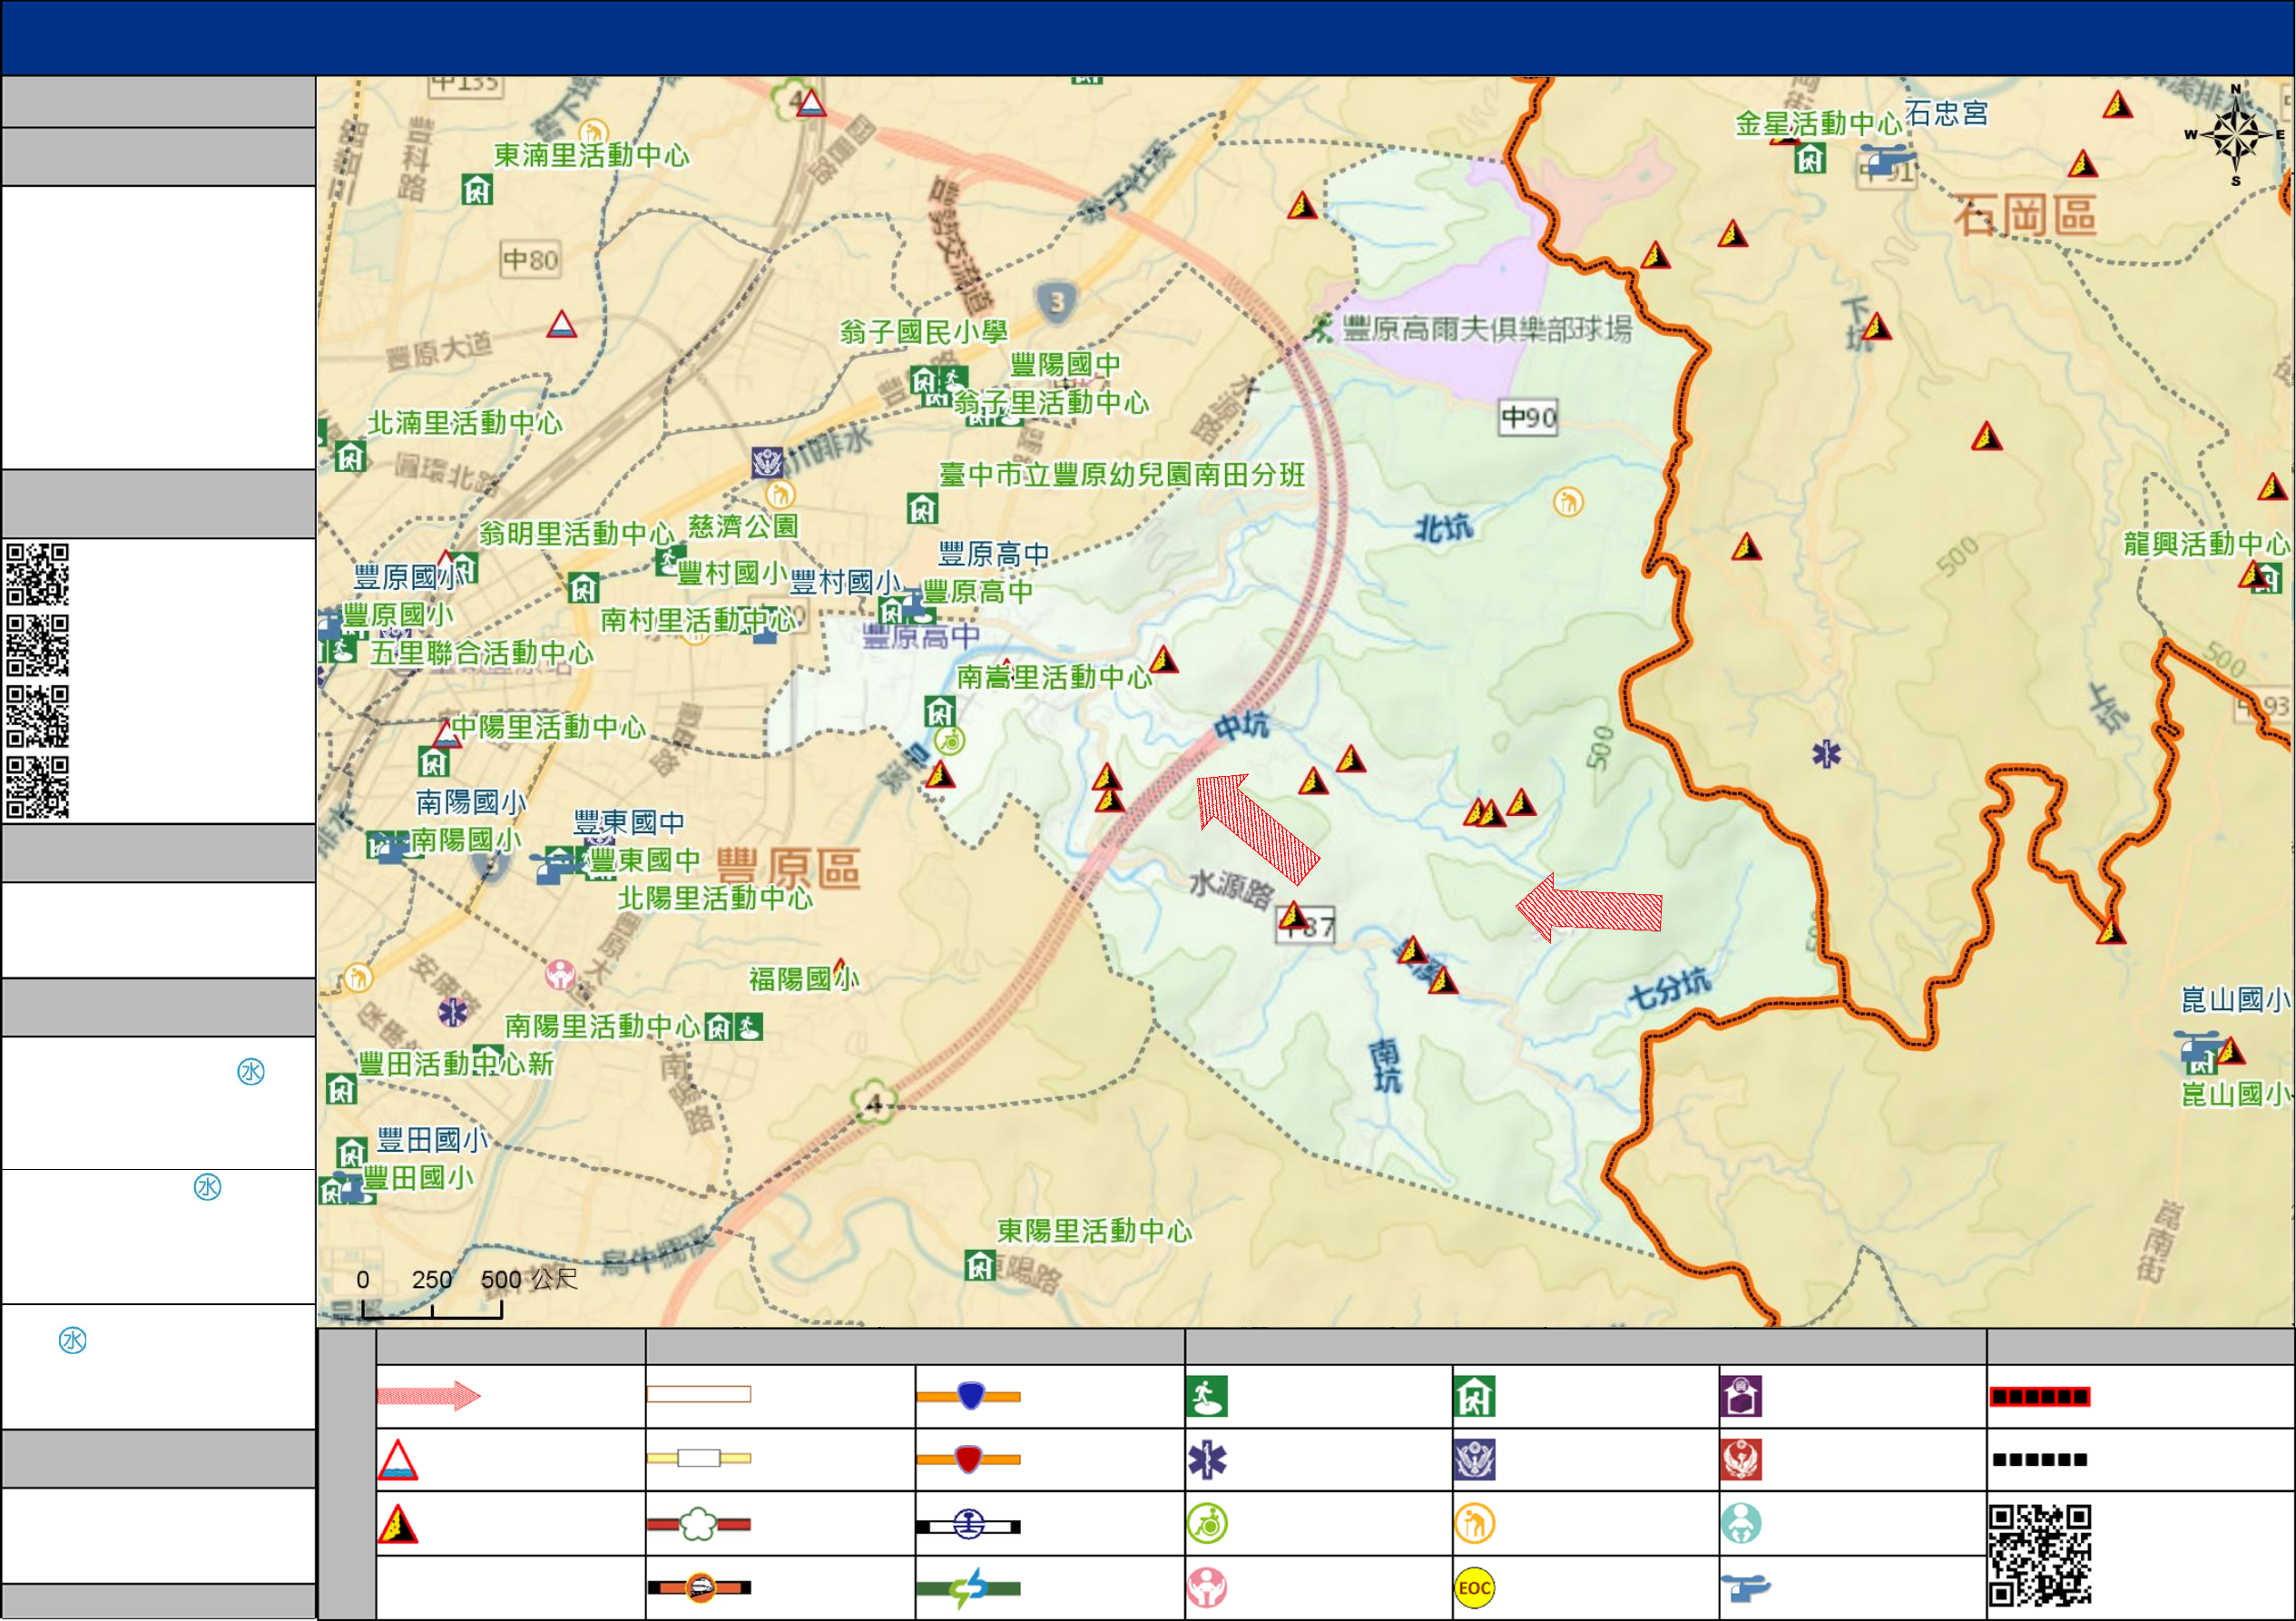The width and height of the screenshot is (2296, 1621).
Task: Click the 五里聯合活動中心 label
Action: pos(482,653)
